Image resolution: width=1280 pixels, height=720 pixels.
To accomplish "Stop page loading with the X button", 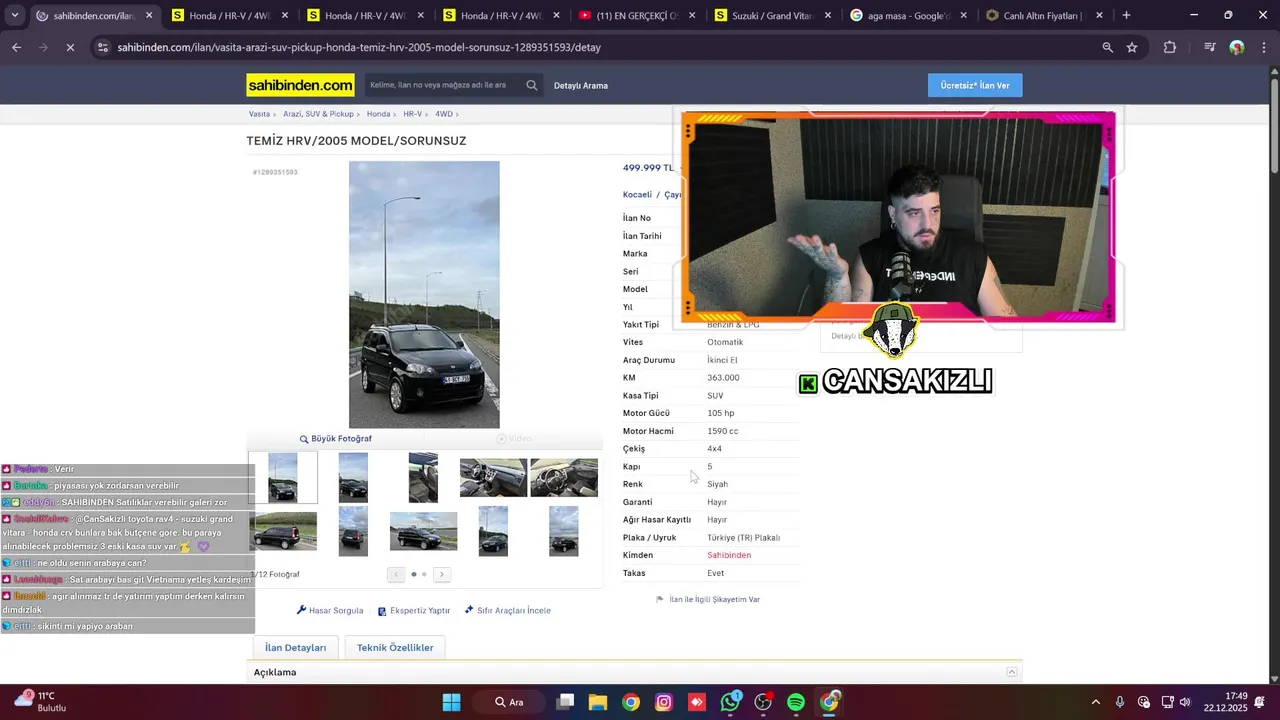I will (71, 47).
